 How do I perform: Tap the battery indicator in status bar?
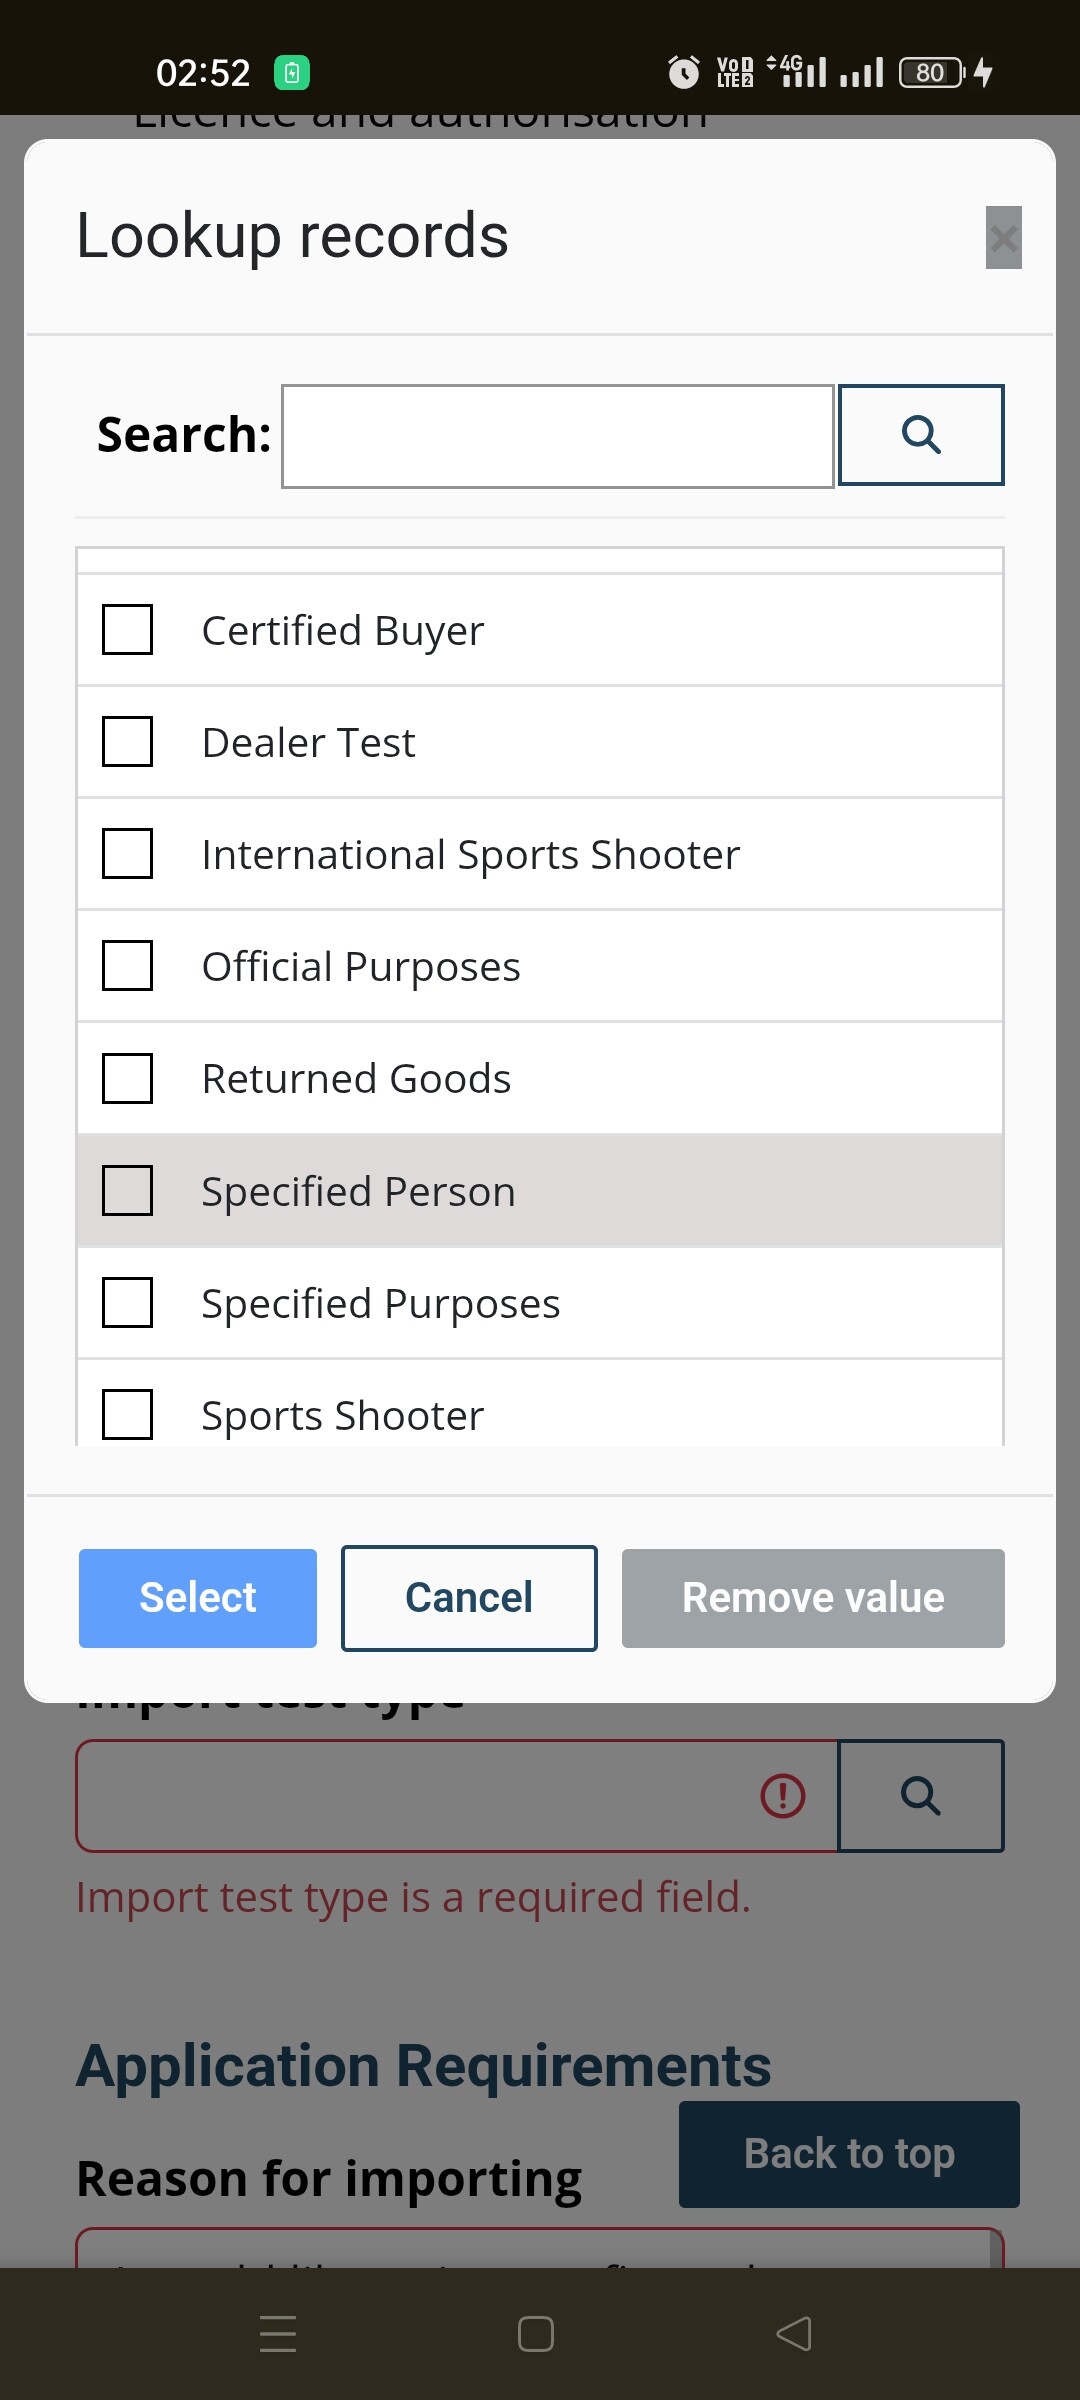932,72
